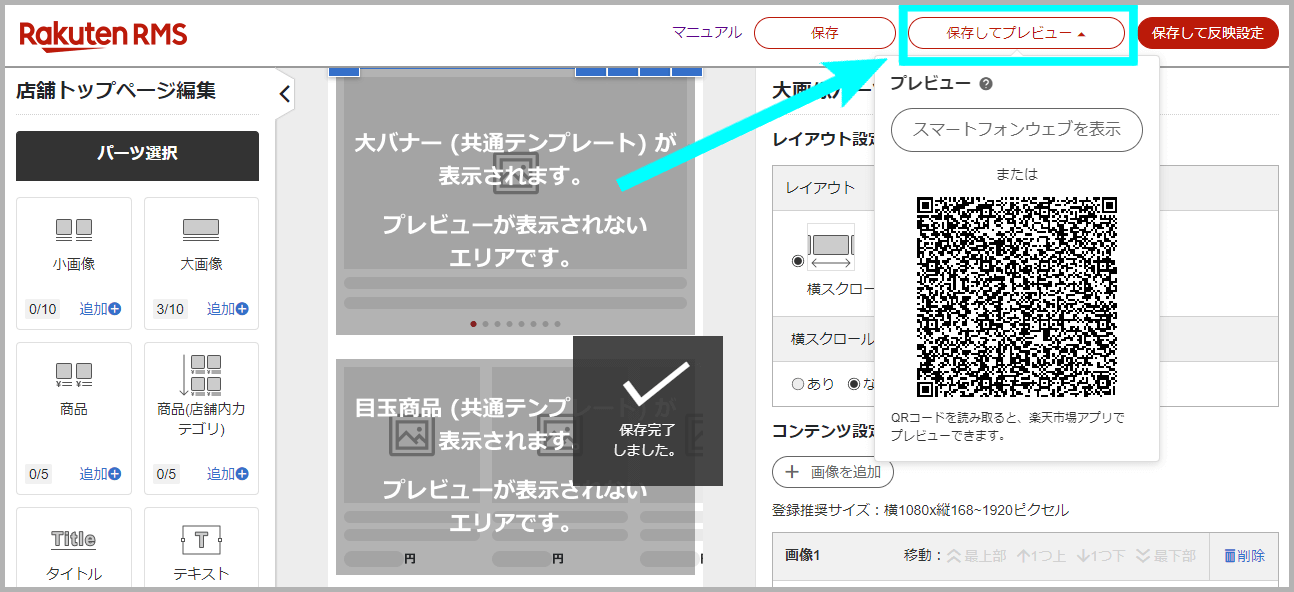Delete 画像1 with the 削除 trash icon
The width and height of the screenshot is (1294, 592).
[1244, 556]
